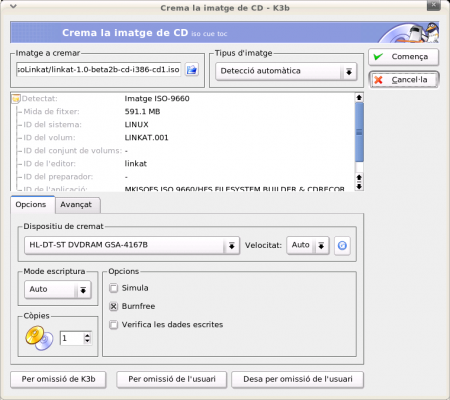The width and height of the screenshot is (450, 400).
Task: Switch to the Opcions tab
Action: pyautogui.click(x=31, y=205)
